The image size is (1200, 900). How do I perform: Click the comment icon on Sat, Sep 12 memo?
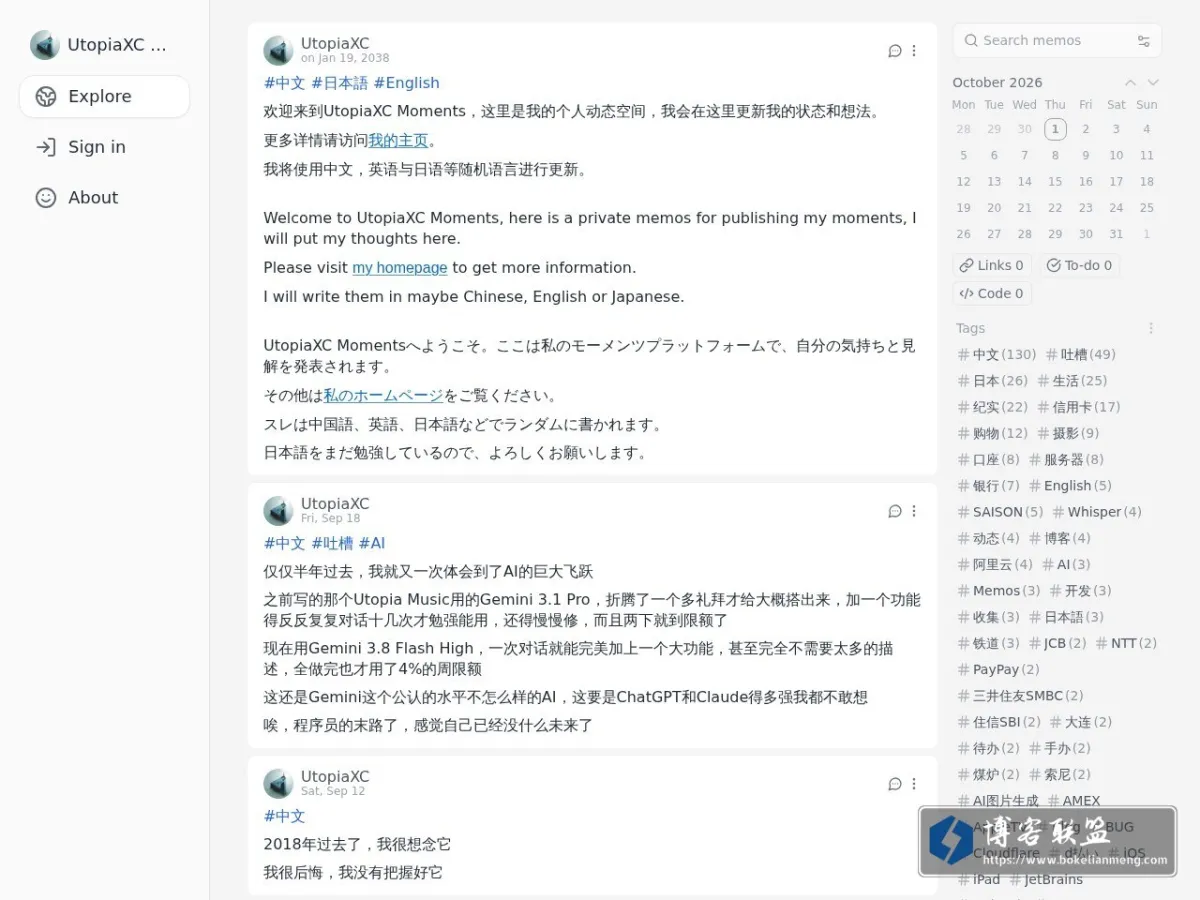tap(895, 784)
